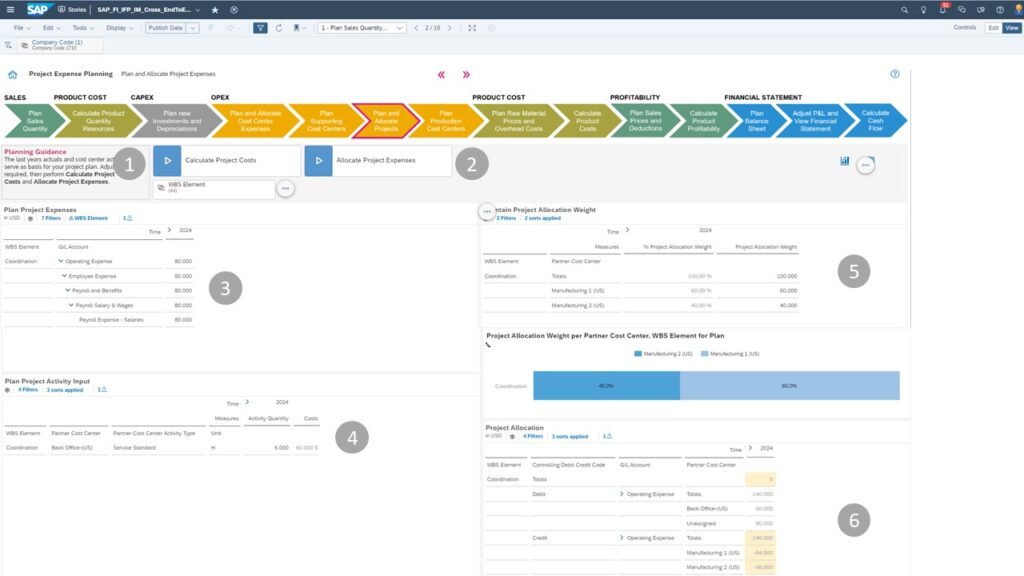Click the blue filter funnel icon in toolbar
This screenshot has width=1024, height=576.
[260, 28]
